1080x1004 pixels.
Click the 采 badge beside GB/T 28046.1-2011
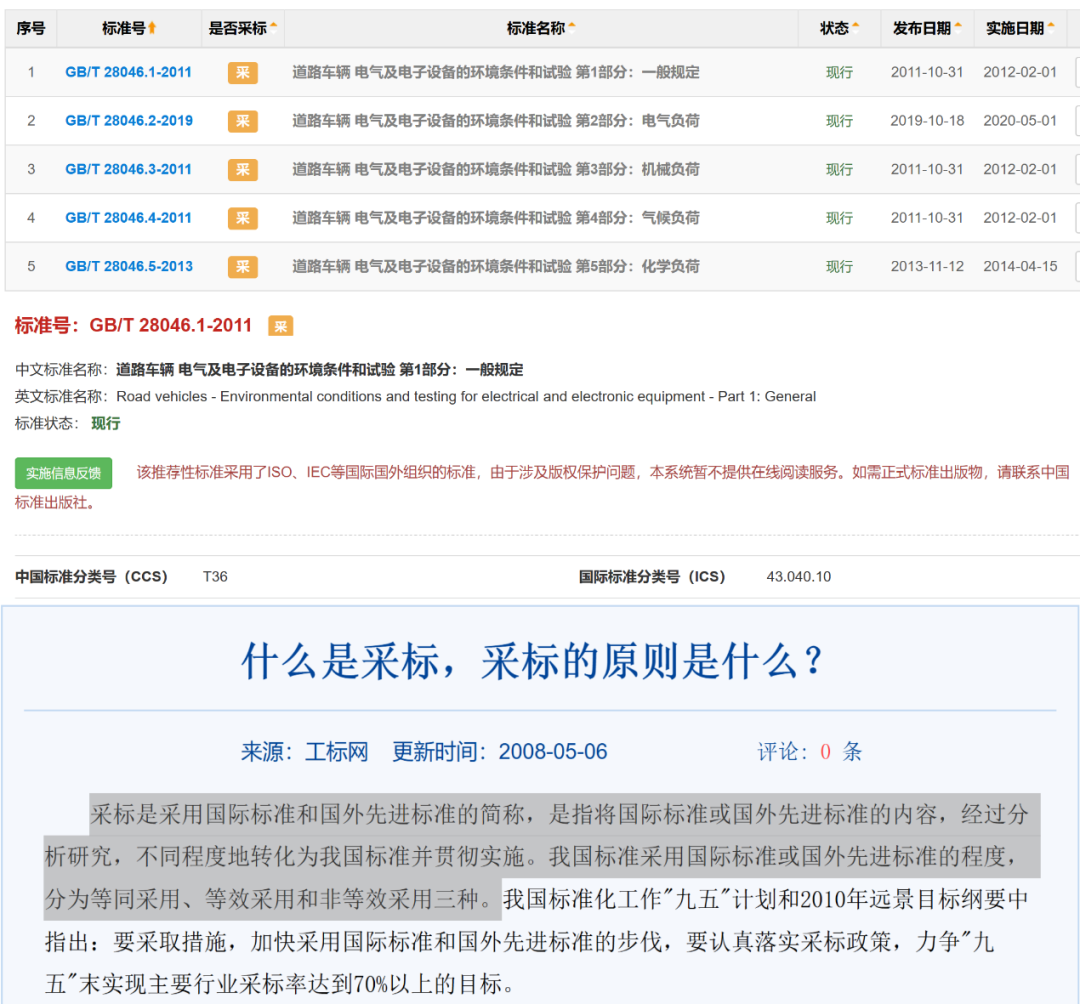(x=241, y=72)
